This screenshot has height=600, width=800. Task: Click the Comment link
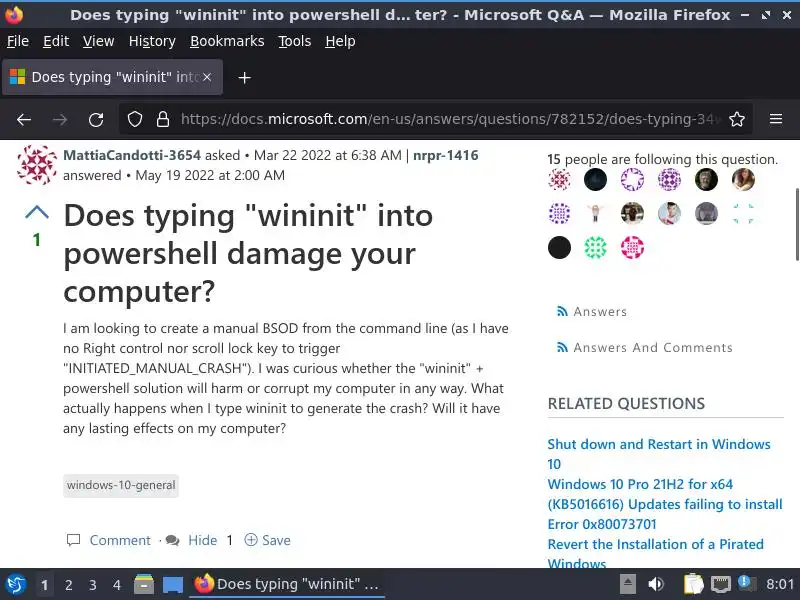120,540
